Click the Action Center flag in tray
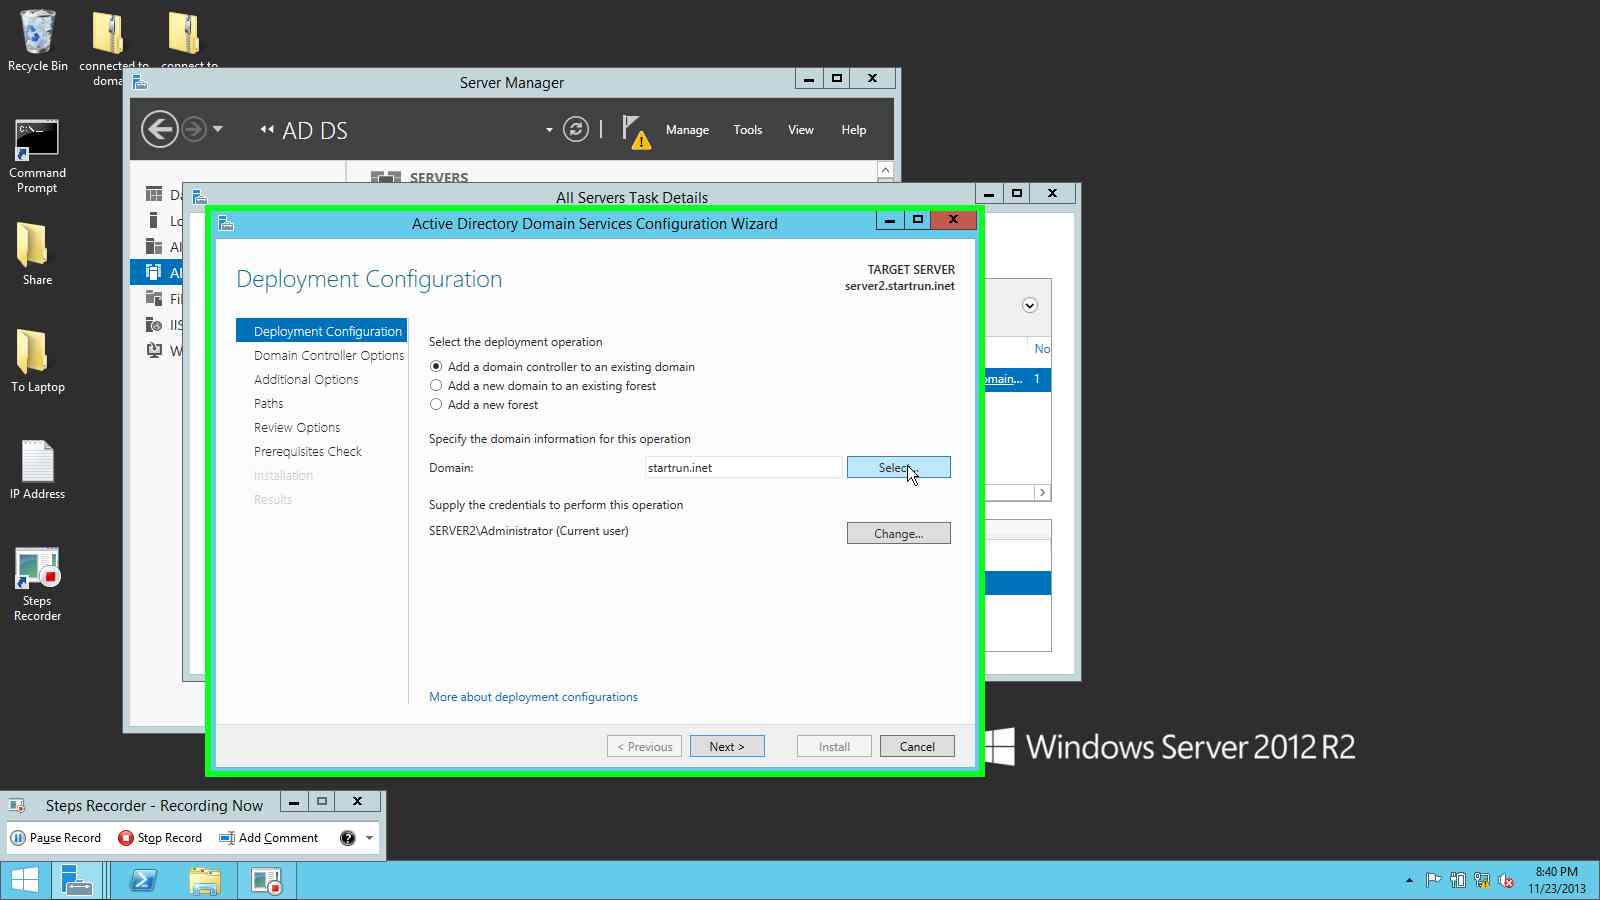The image size is (1600, 900). pos(1433,881)
